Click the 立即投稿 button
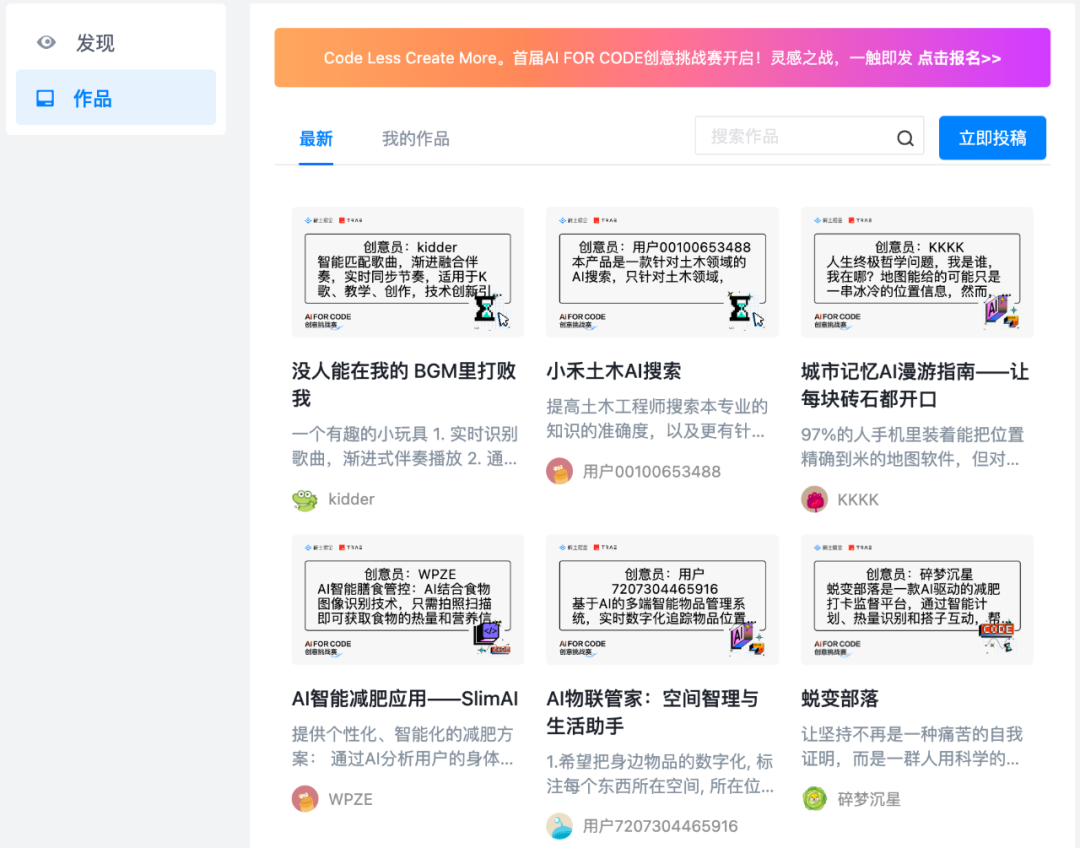 pyautogui.click(x=993, y=138)
